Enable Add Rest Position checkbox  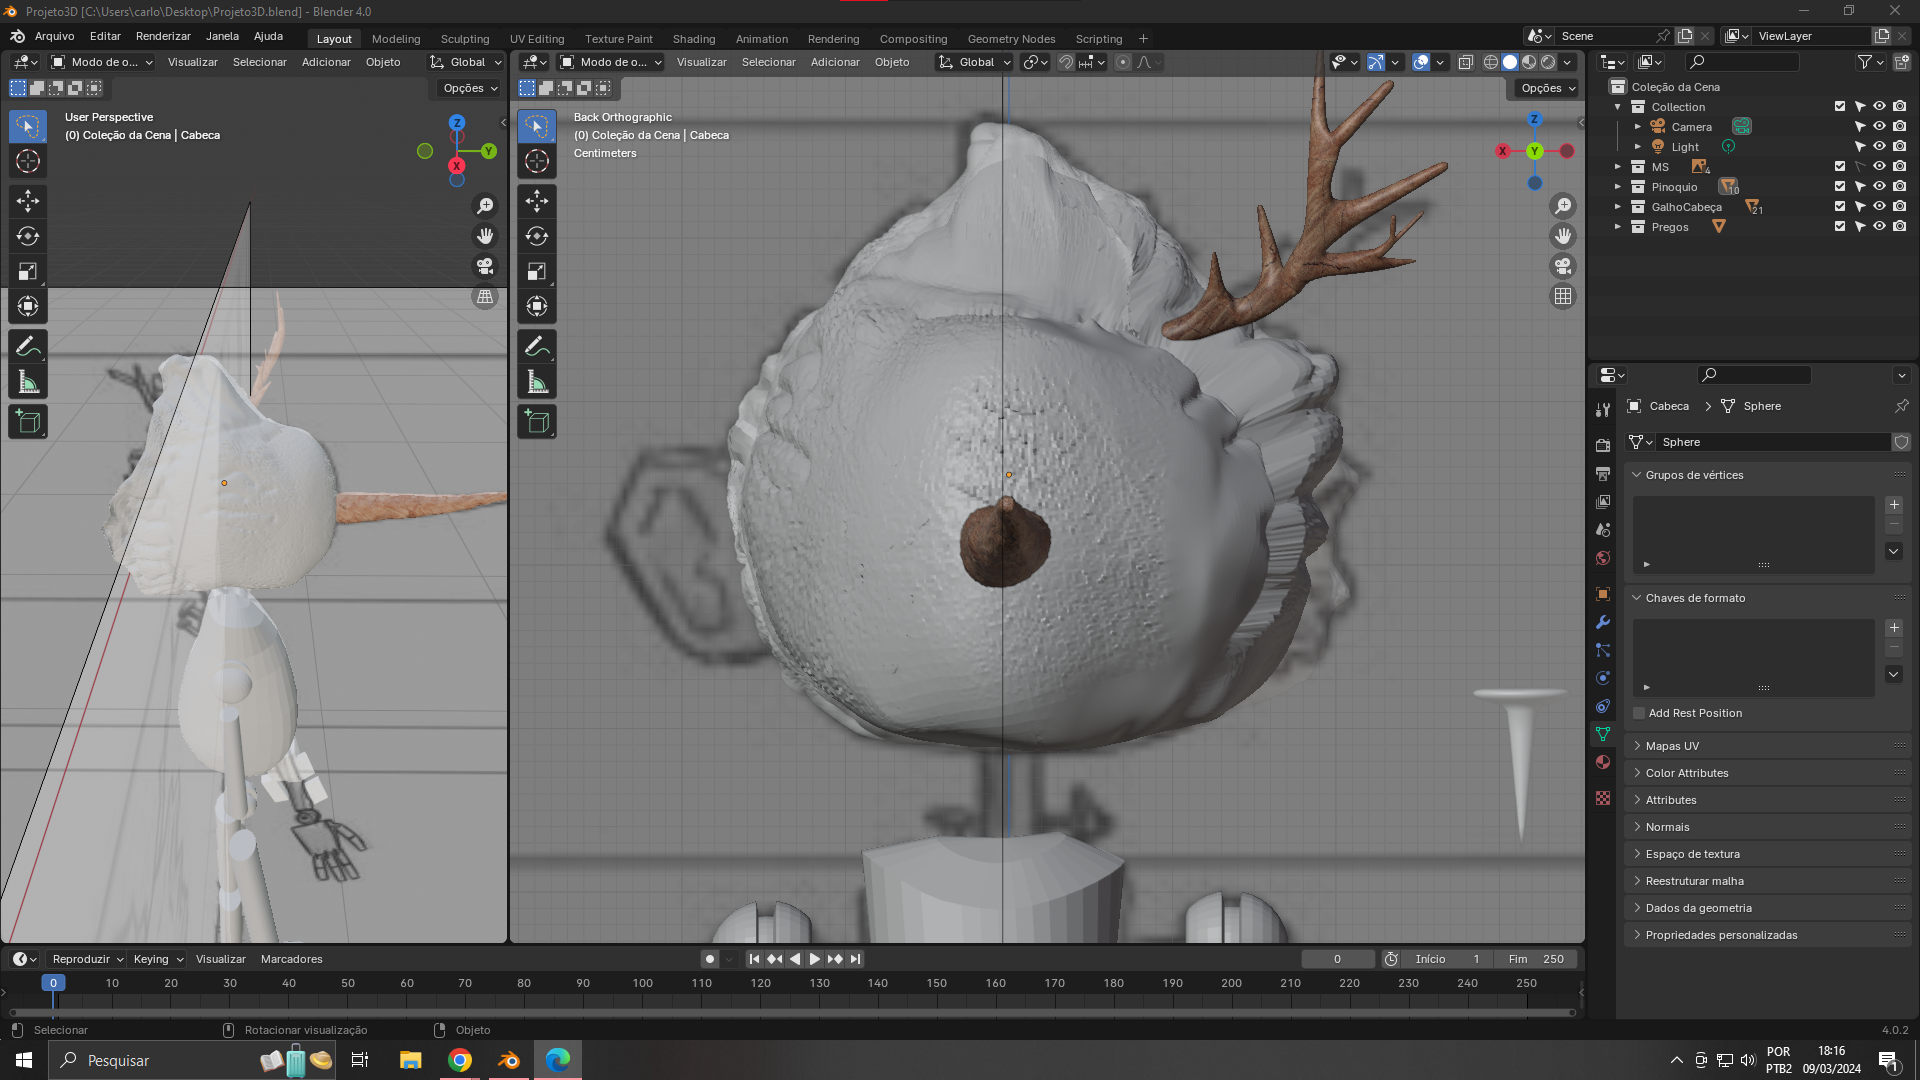coord(1639,713)
